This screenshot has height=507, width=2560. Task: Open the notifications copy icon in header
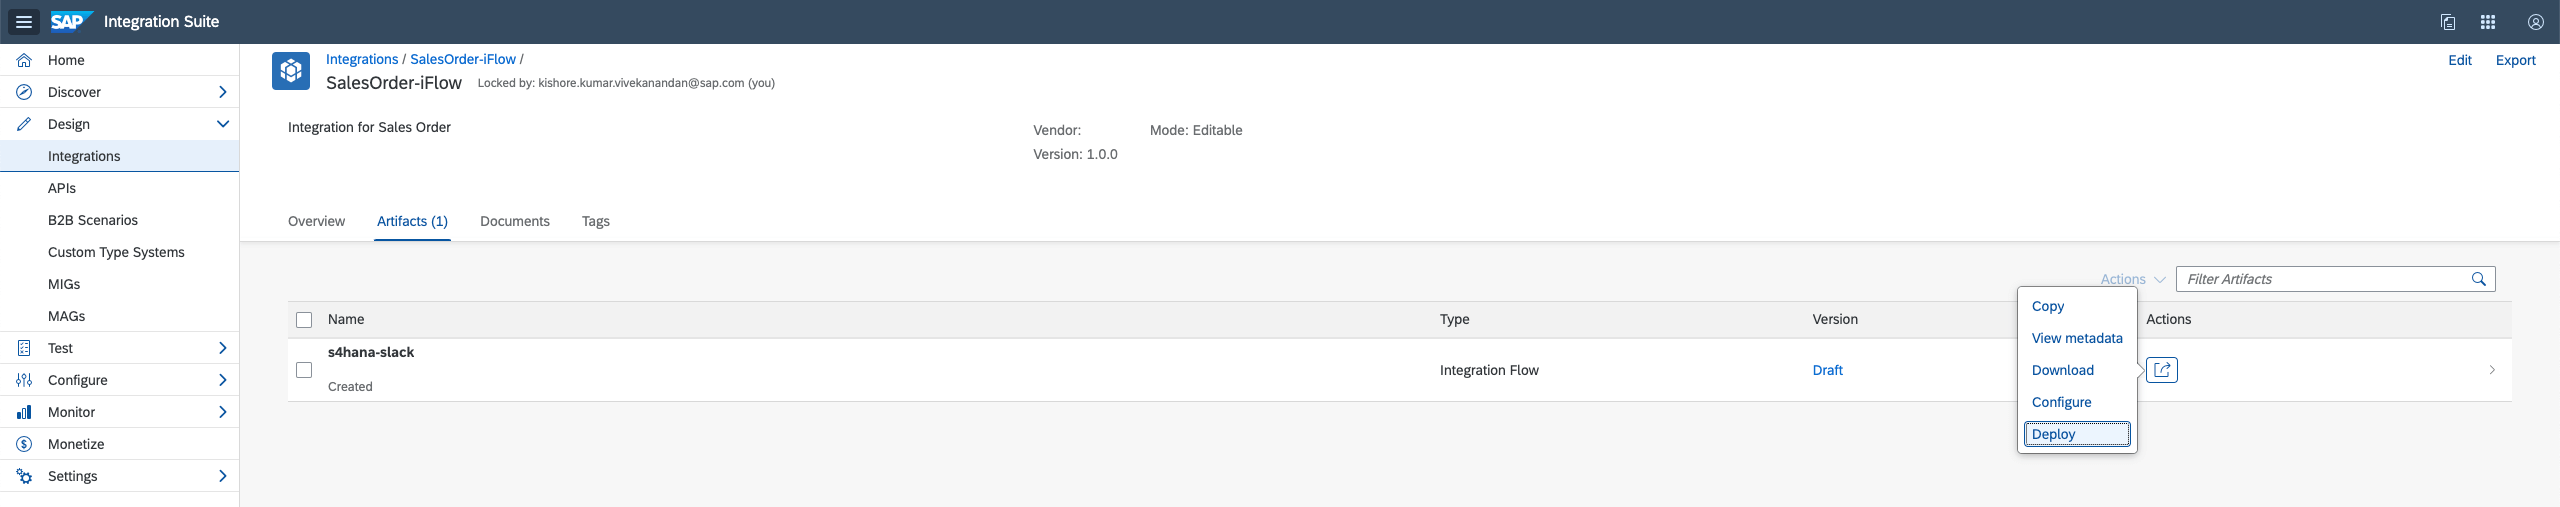coord(2448,22)
